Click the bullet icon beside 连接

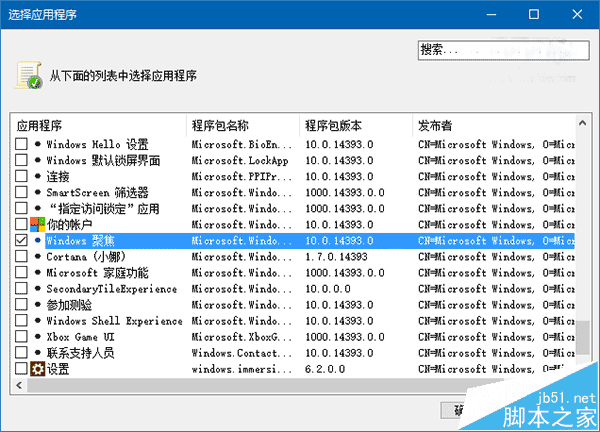[x=38, y=176]
